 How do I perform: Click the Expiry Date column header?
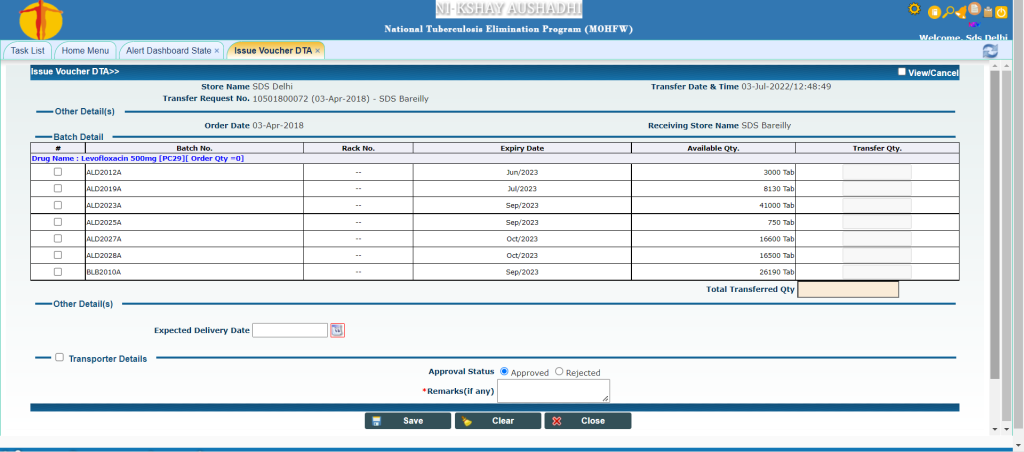click(522, 148)
